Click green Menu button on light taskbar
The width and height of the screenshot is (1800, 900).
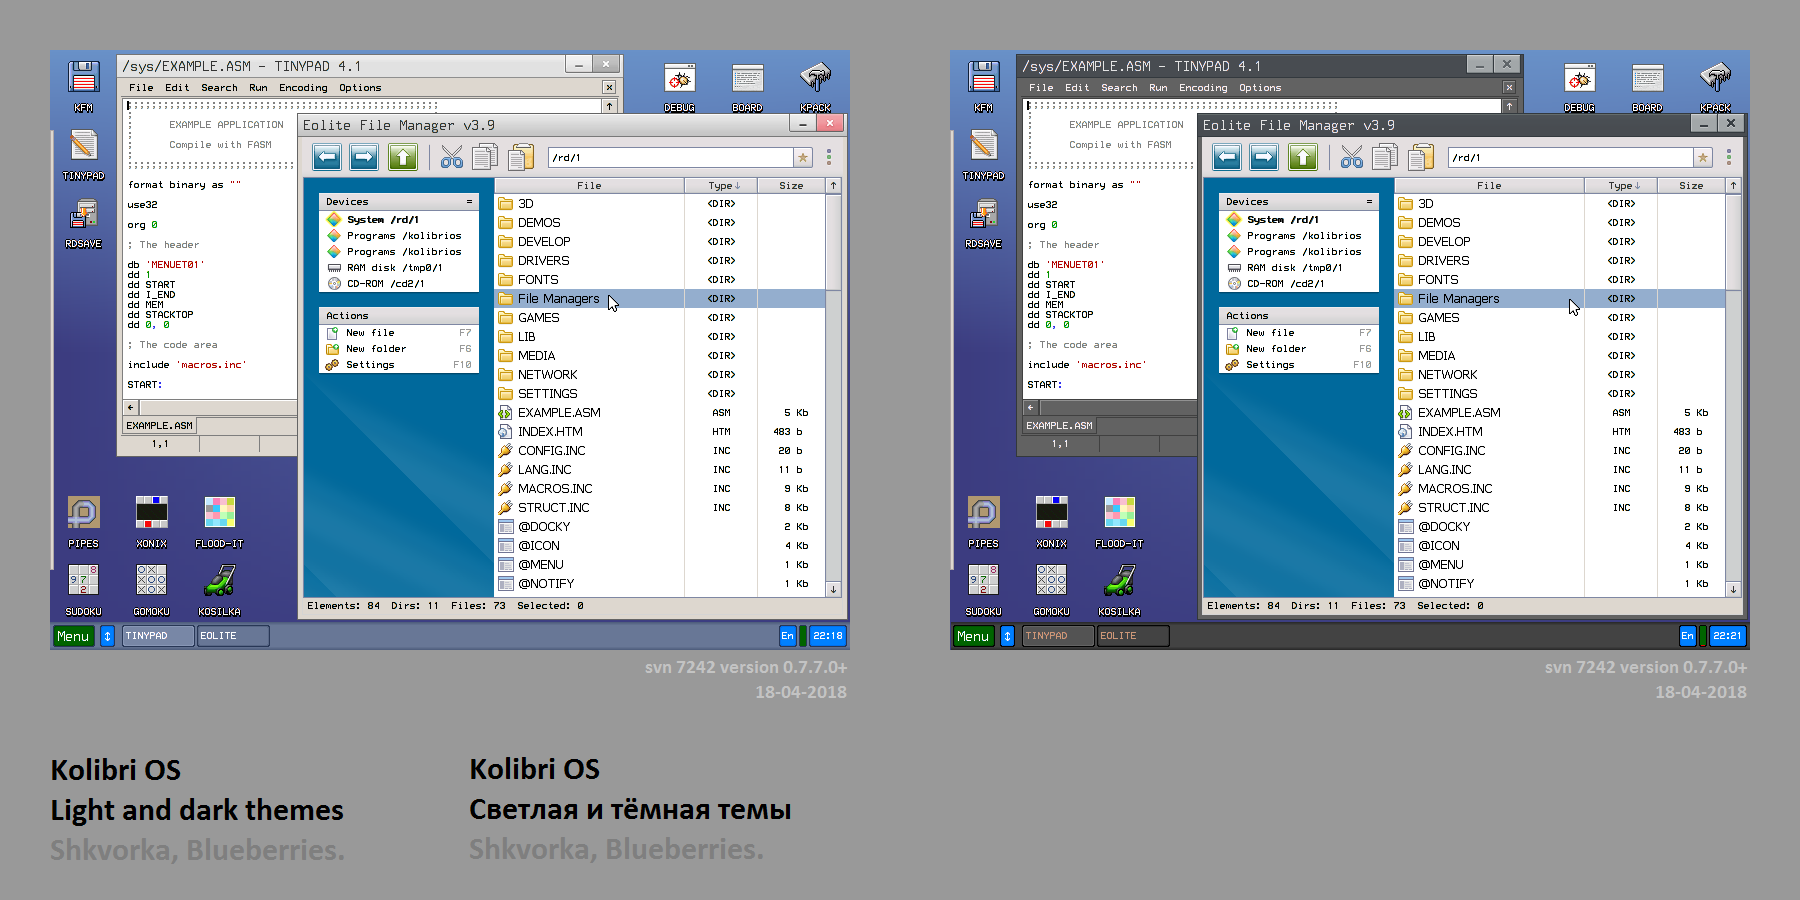pos(73,636)
